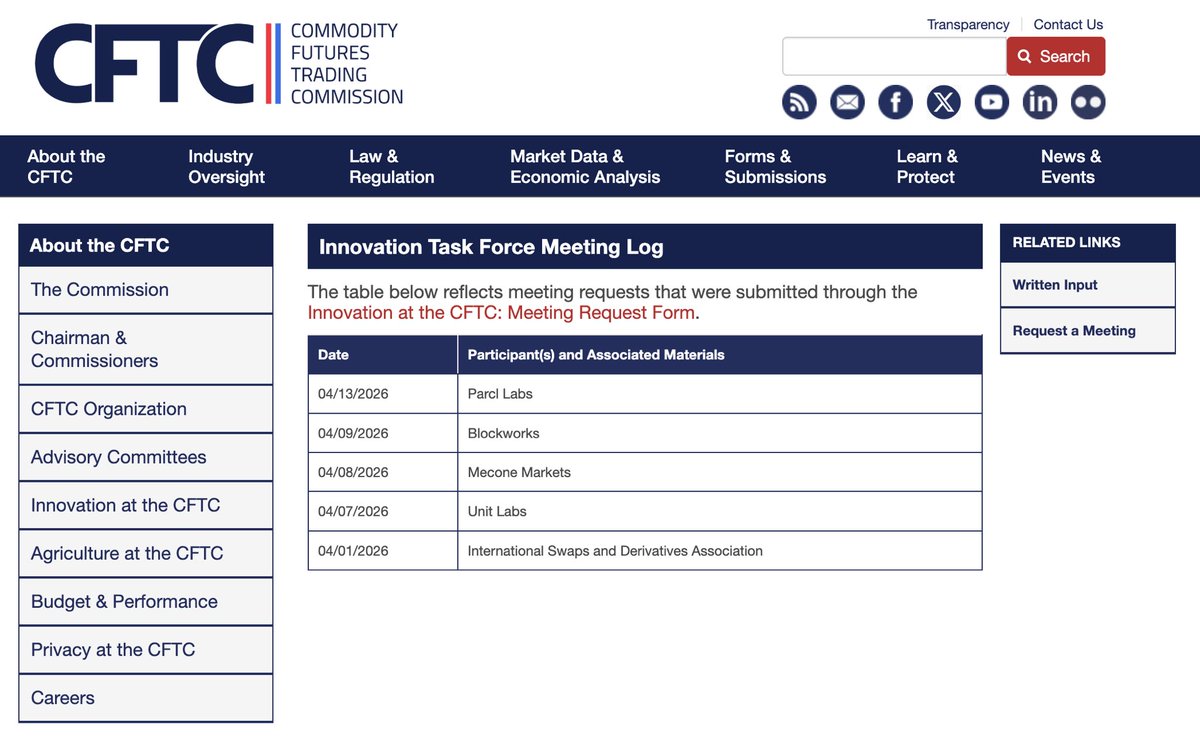Click the 04/09/2026 date cell
Image resolution: width=1200 pixels, height=742 pixels.
tap(383, 433)
